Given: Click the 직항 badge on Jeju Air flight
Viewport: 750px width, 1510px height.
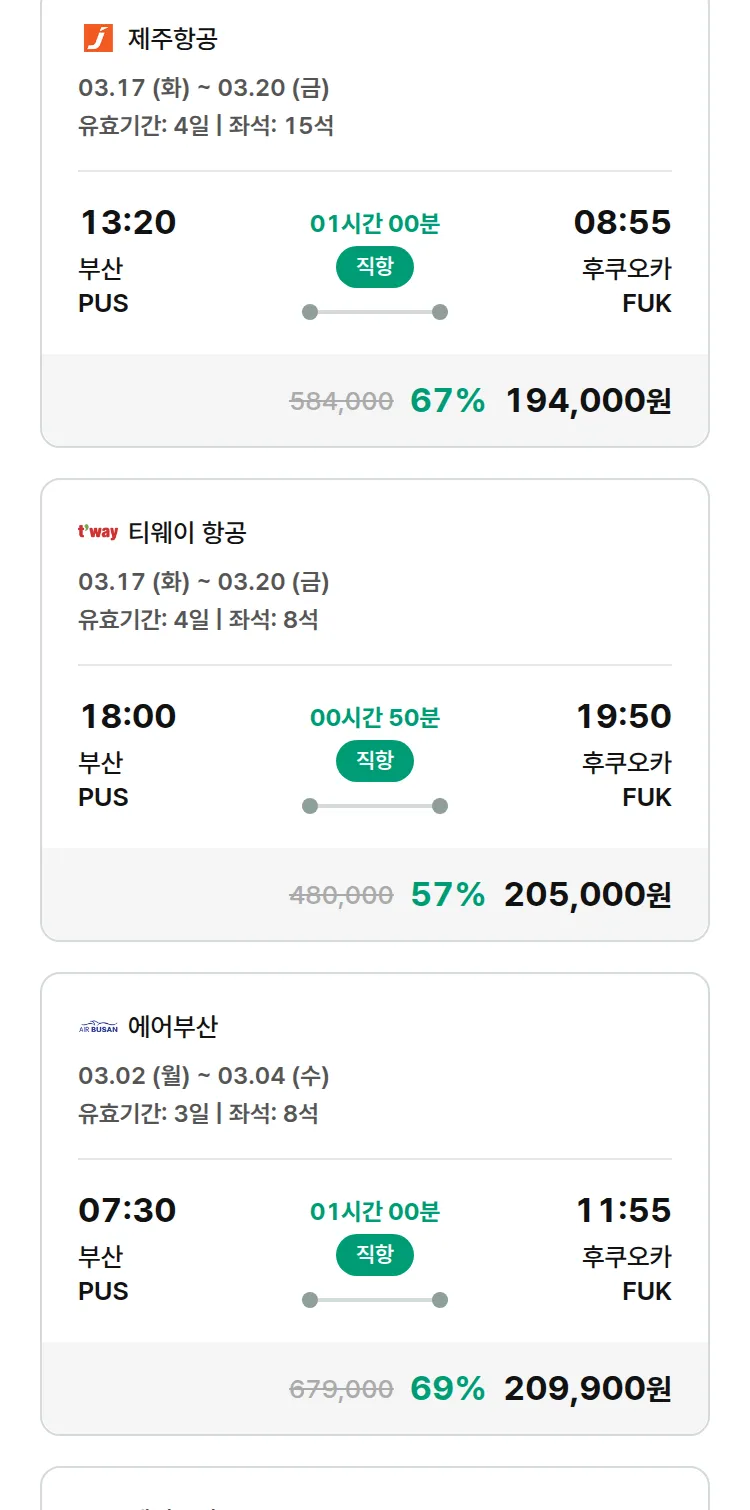Looking at the screenshot, I should click(x=374, y=267).
